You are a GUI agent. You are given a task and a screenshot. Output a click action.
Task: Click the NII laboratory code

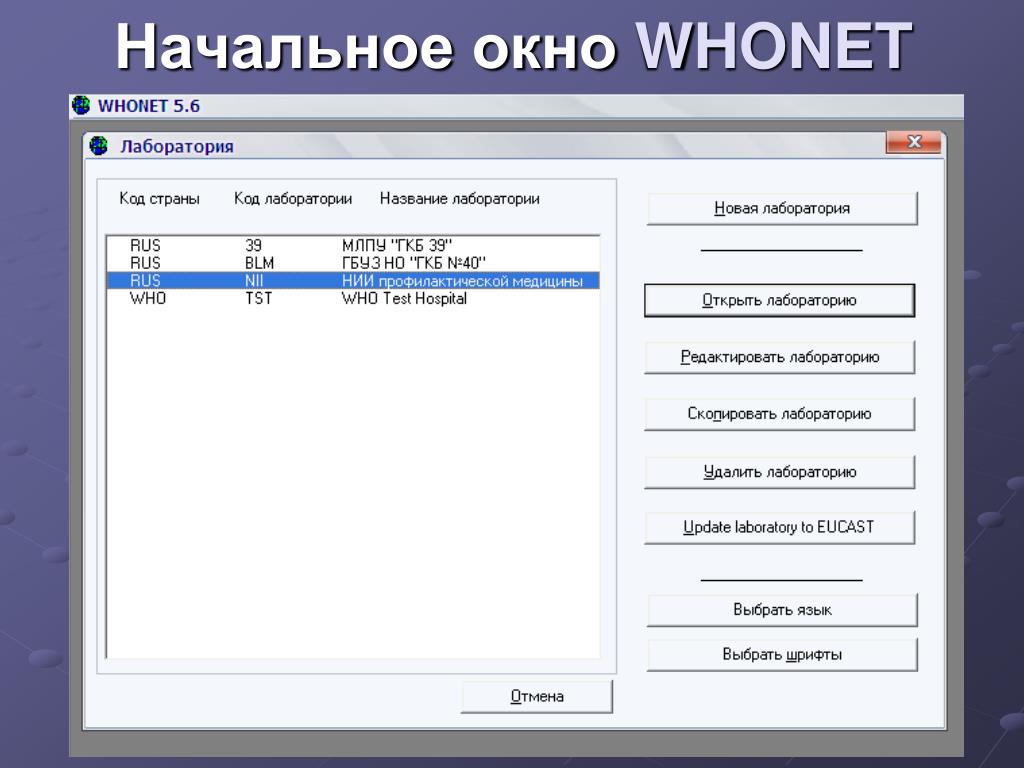click(254, 281)
